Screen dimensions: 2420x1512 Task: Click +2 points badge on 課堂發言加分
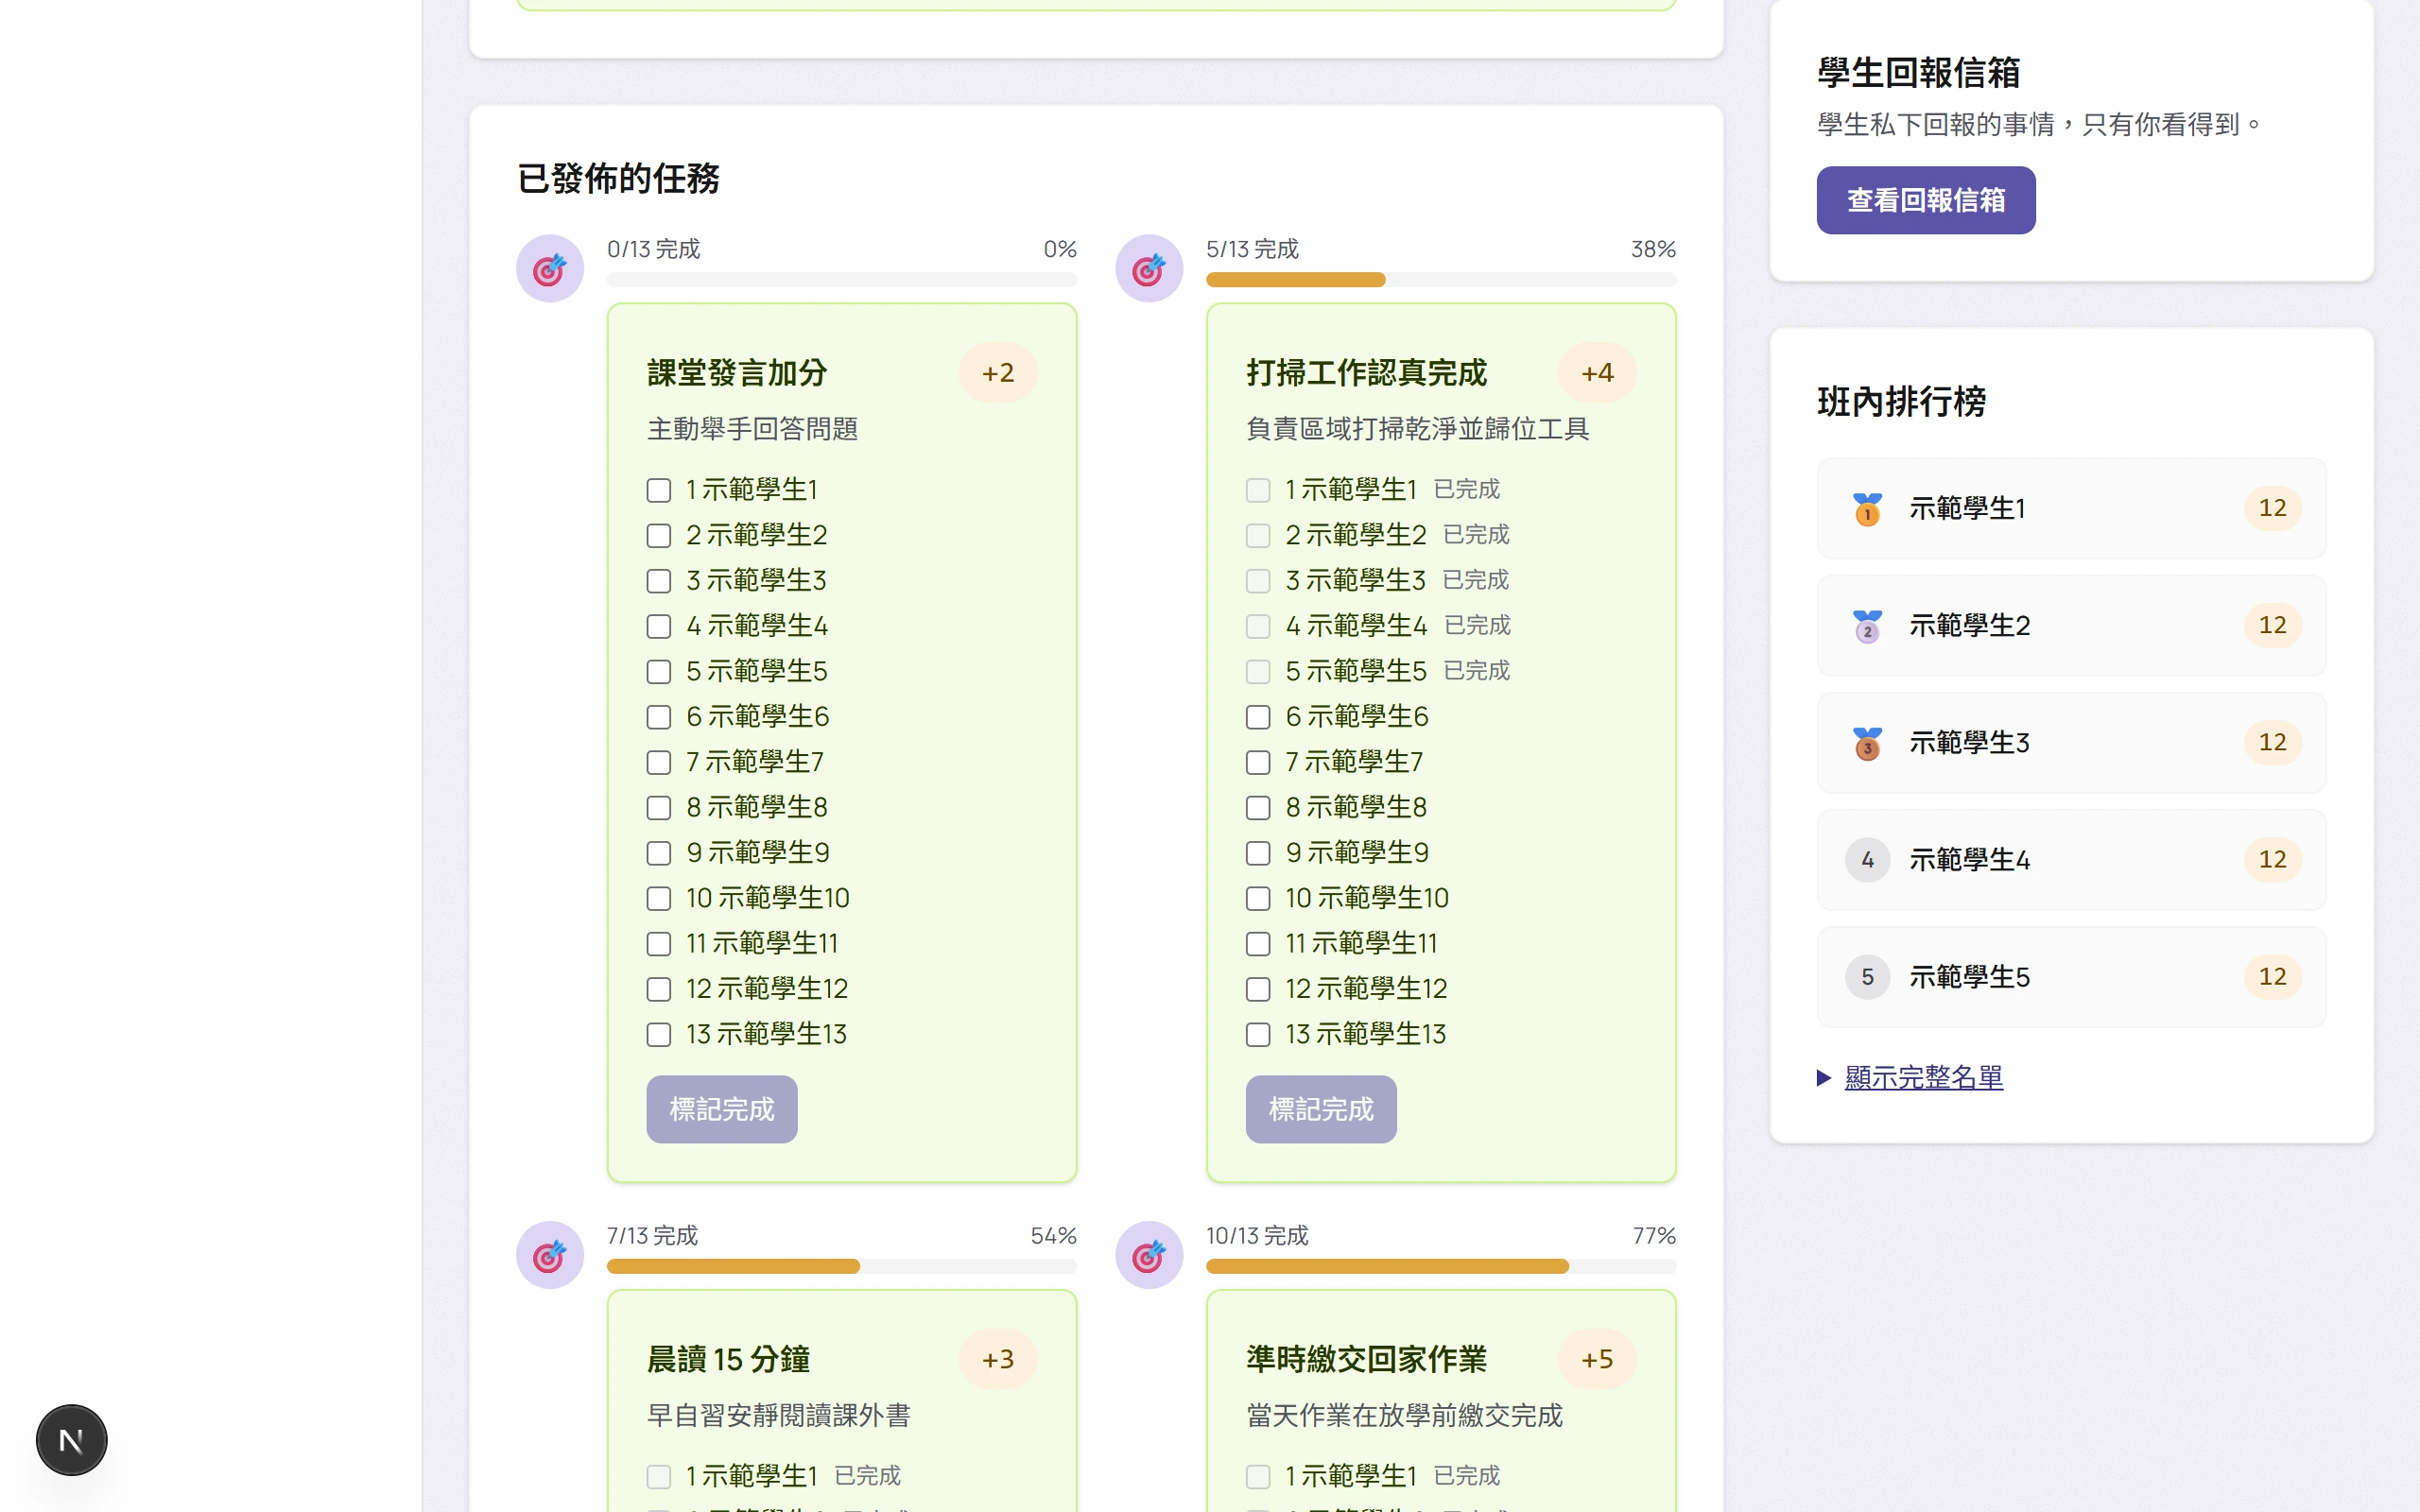[997, 373]
